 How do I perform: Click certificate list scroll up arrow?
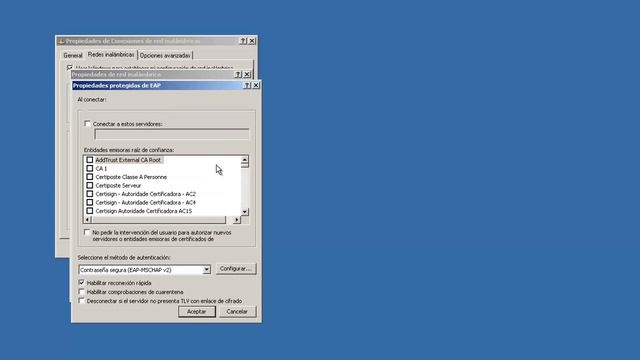244,160
